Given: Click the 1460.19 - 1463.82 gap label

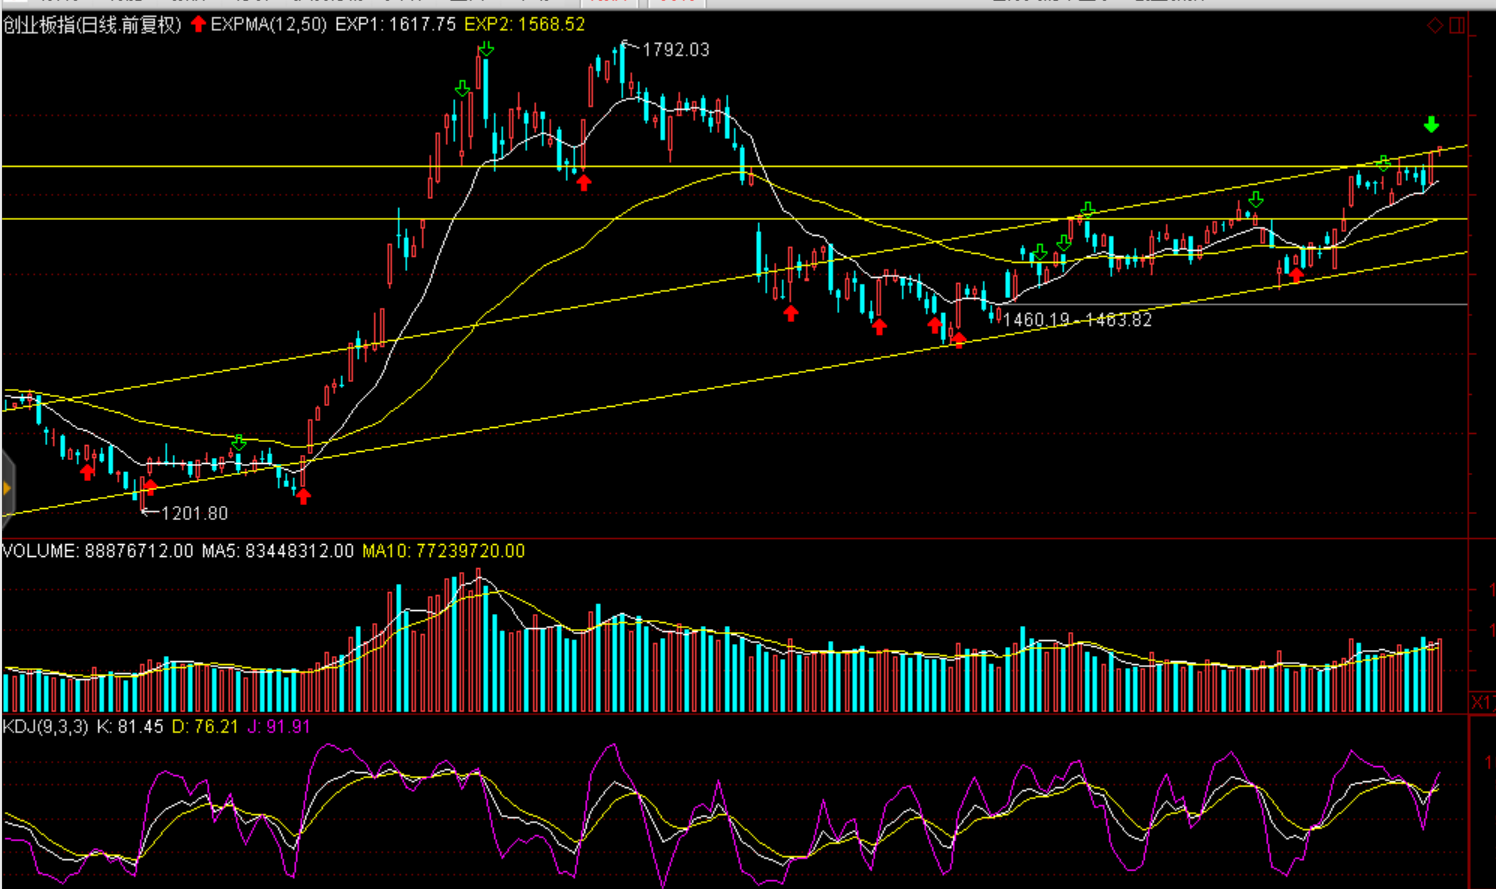Looking at the screenshot, I should 1077,320.
